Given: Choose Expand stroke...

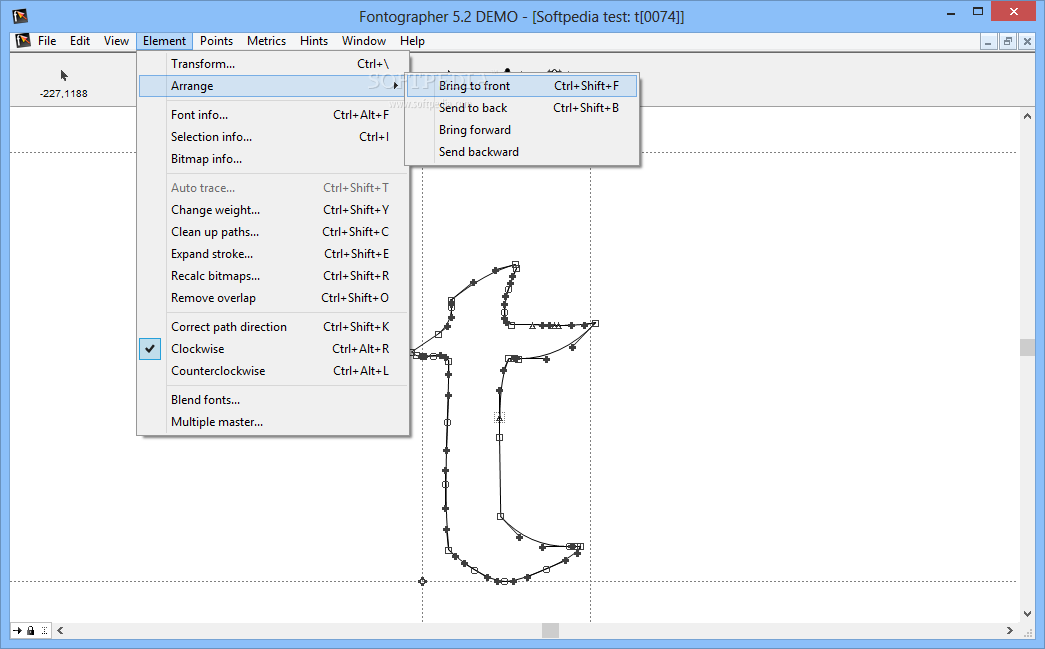Looking at the screenshot, I should click(x=273, y=254).
